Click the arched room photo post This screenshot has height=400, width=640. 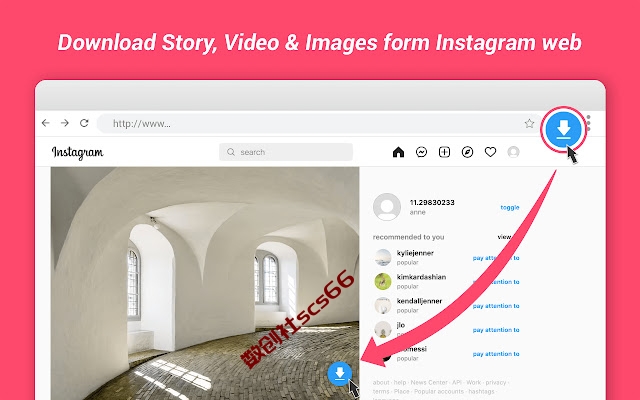click(x=205, y=283)
